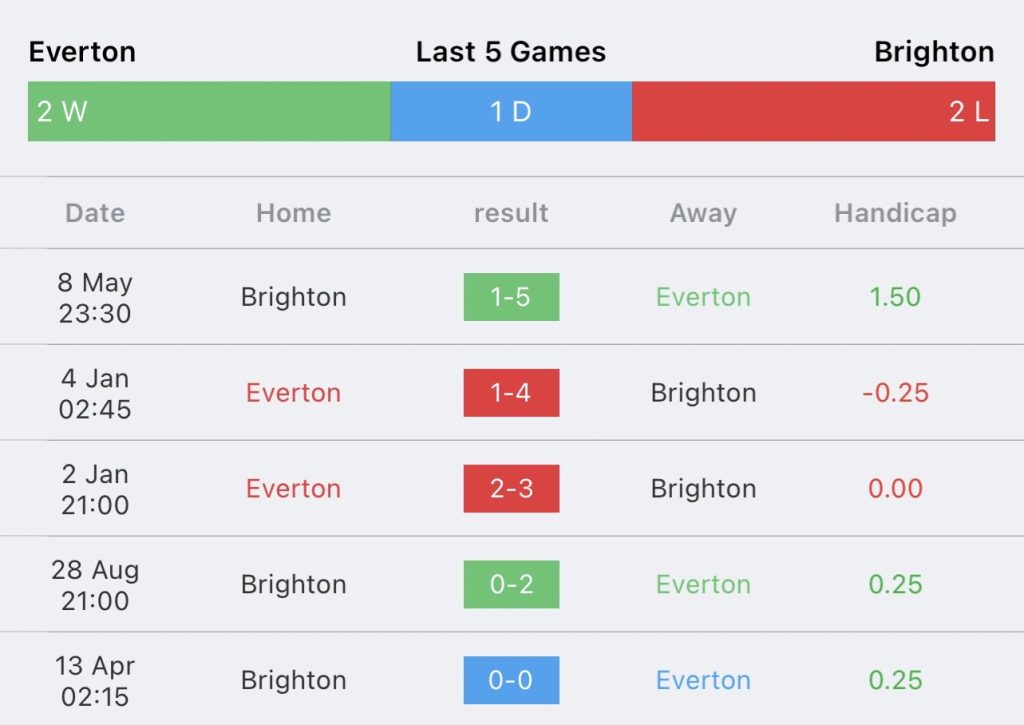This screenshot has height=725, width=1024.
Task: Open the red 1-4 score badge
Action: tap(511, 393)
